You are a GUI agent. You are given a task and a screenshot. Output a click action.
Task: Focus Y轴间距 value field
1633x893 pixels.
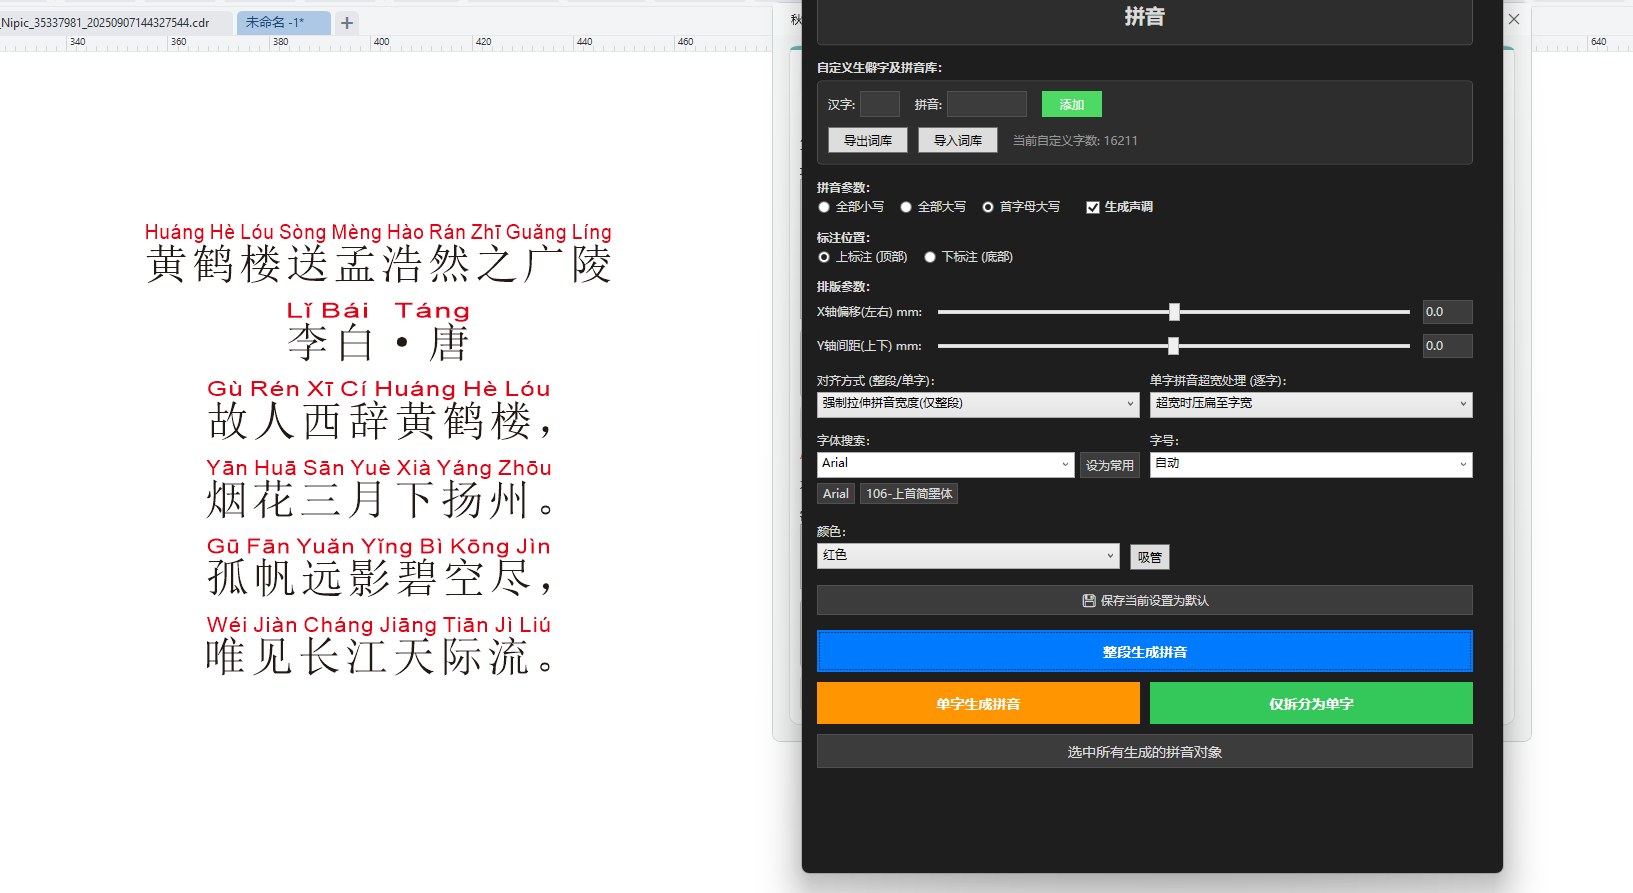pos(1448,346)
